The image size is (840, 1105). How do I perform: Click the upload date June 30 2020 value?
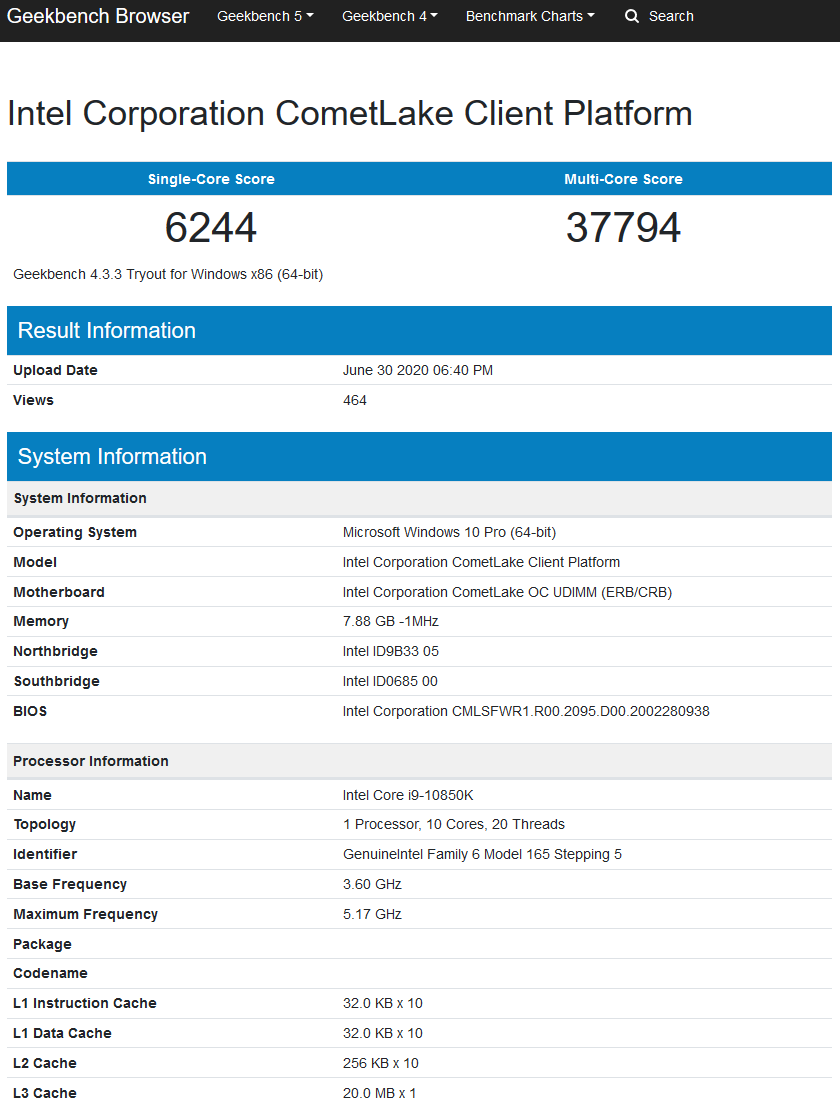pos(418,371)
